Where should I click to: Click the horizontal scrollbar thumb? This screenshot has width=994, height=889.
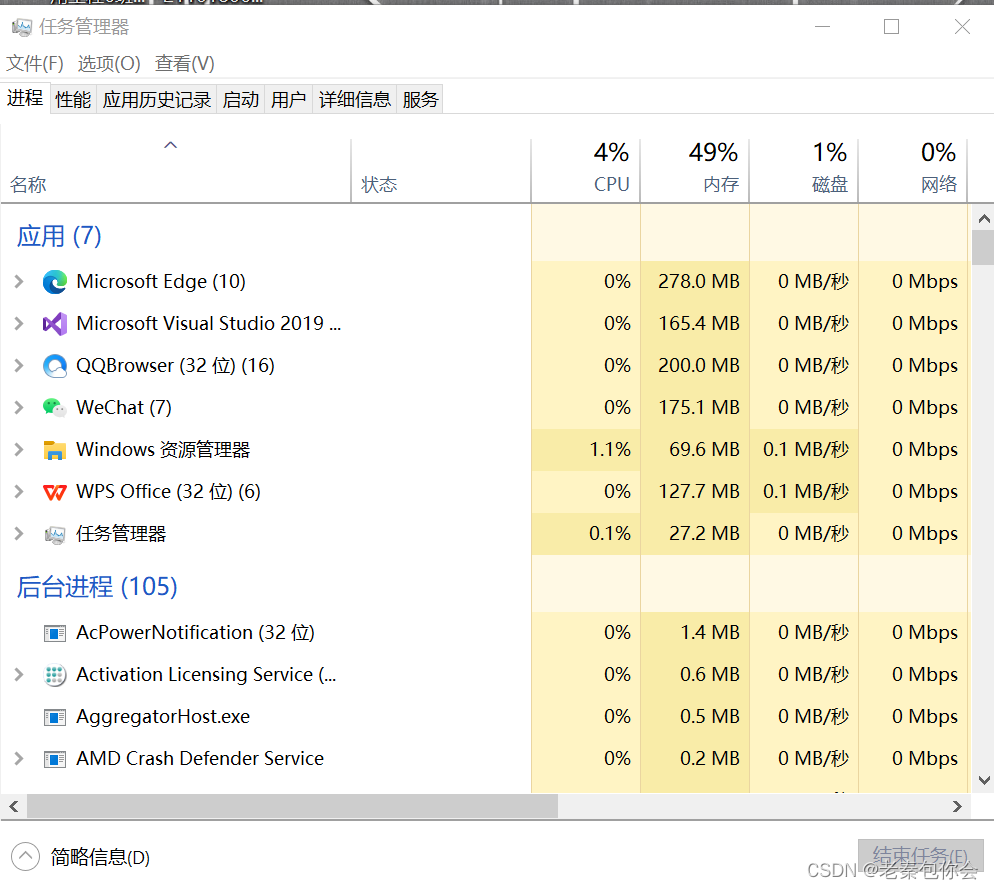tap(292, 807)
